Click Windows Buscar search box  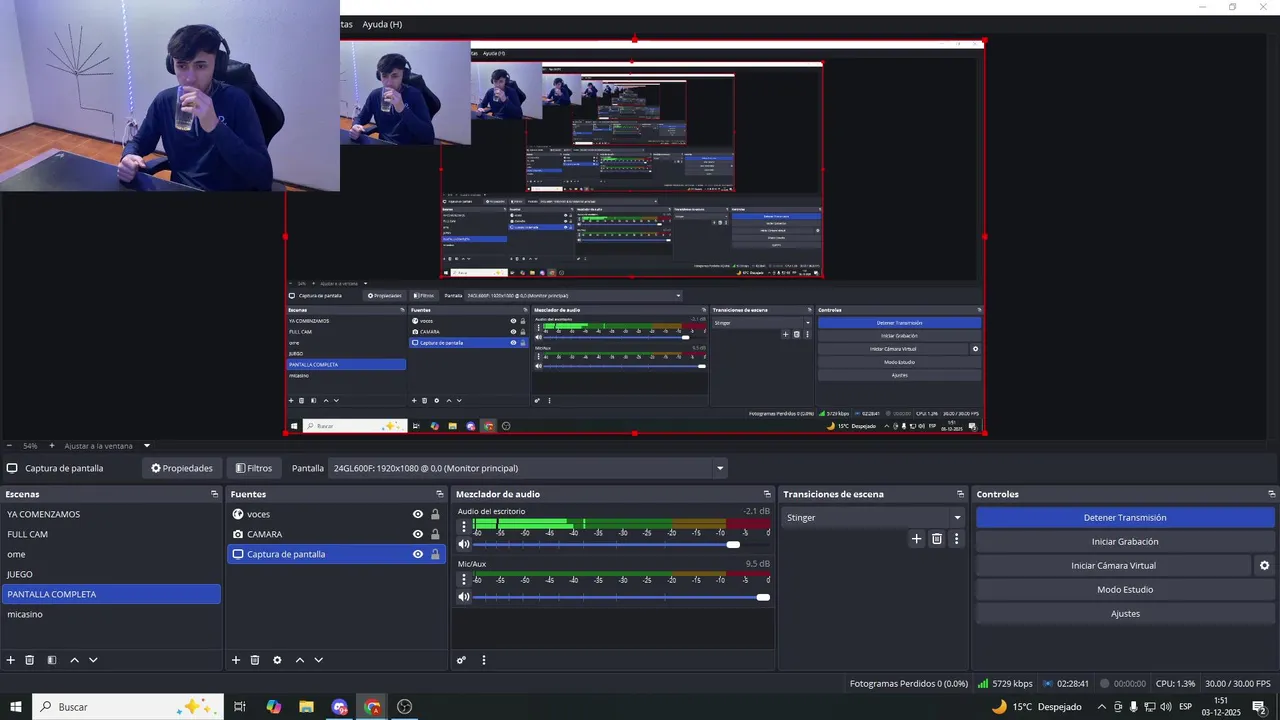pyautogui.click(x=128, y=707)
